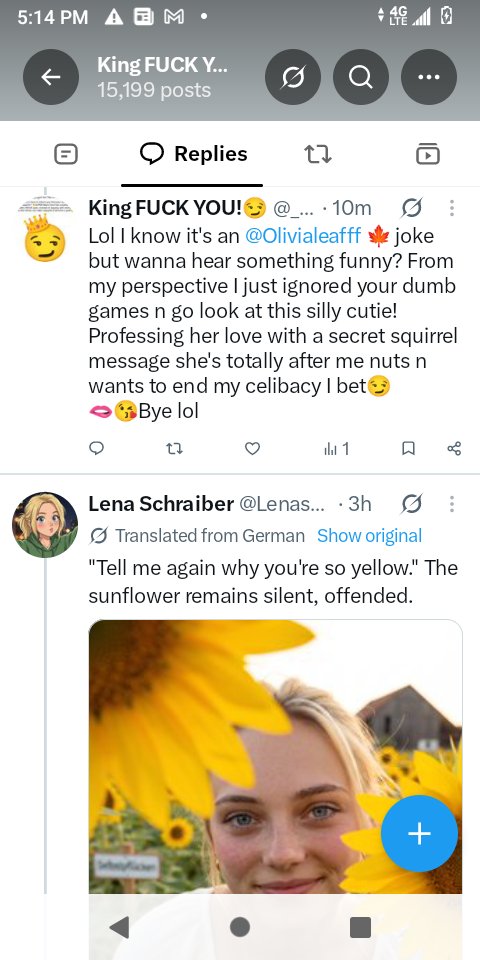Open the @Olivialeafff mention link
The width and height of the screenshot is (480, 960).
point(303,236)
